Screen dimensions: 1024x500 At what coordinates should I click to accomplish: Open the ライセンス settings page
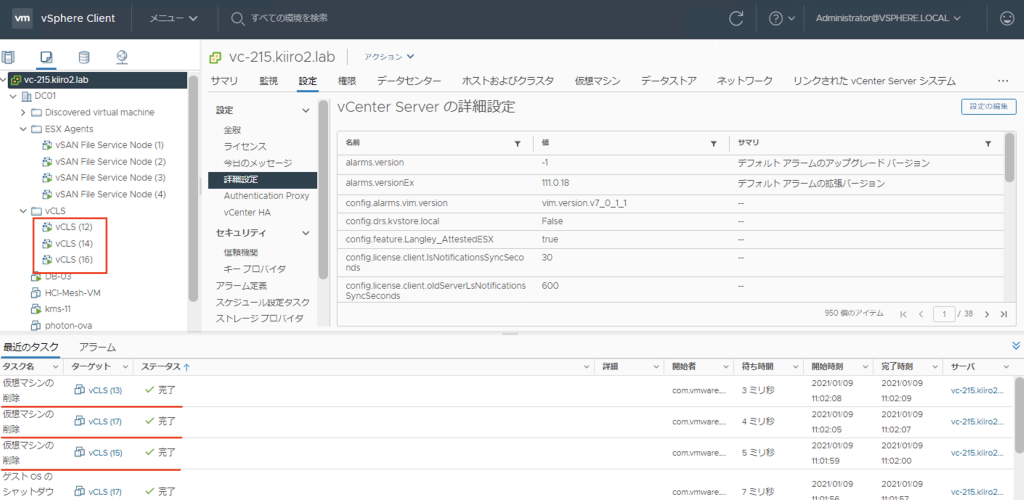tap(245, 146)
